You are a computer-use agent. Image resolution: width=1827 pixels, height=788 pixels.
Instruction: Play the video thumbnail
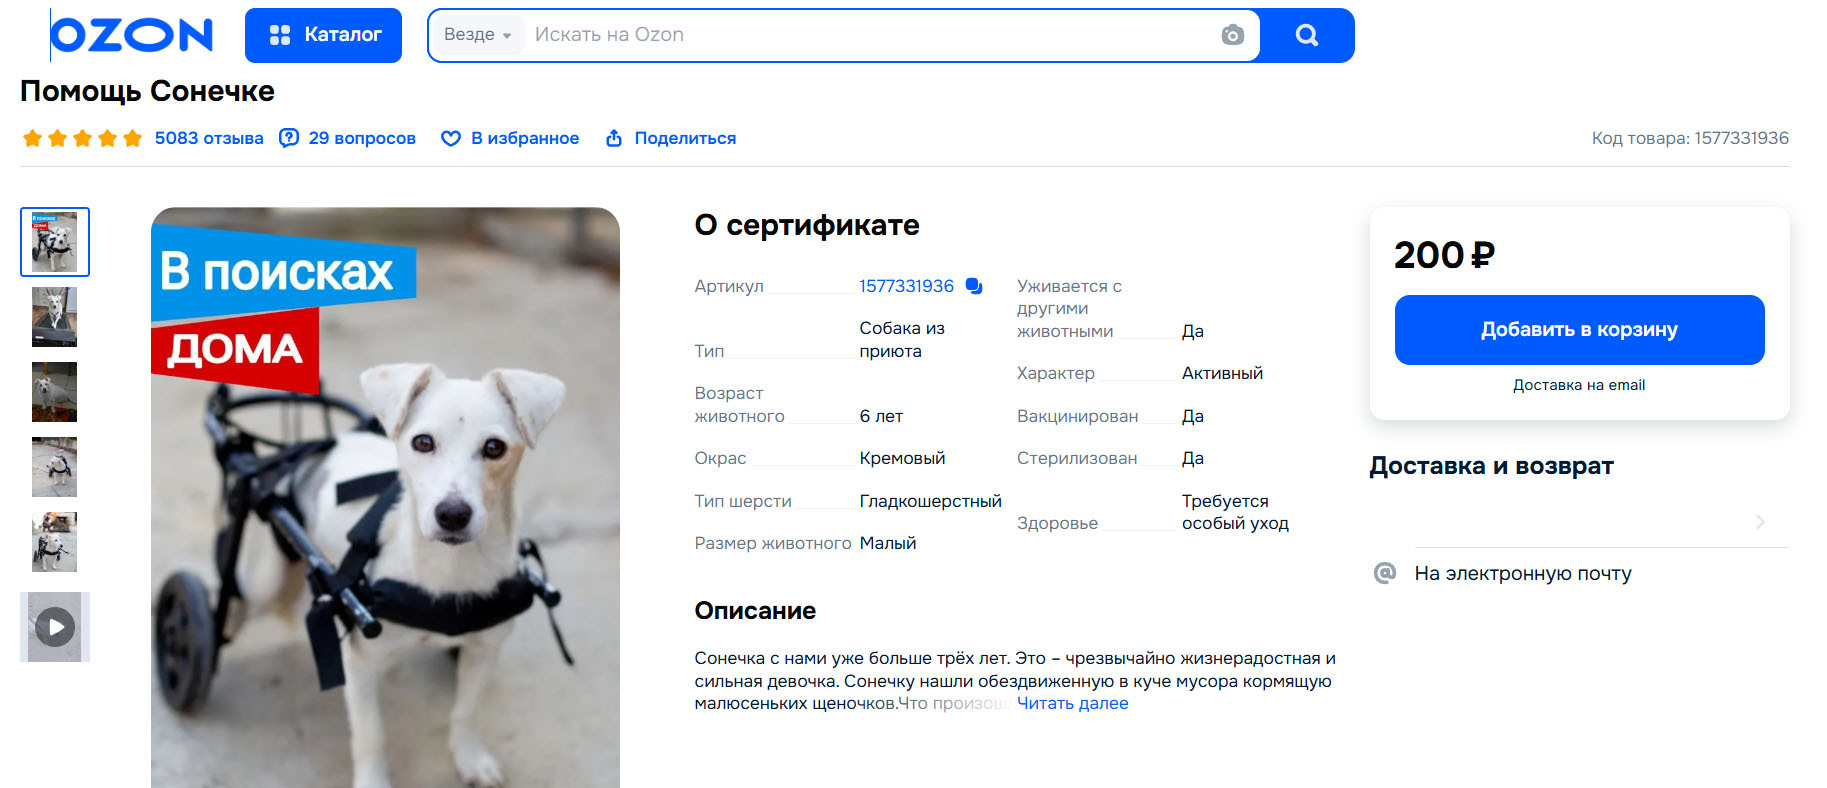(55, 627)
